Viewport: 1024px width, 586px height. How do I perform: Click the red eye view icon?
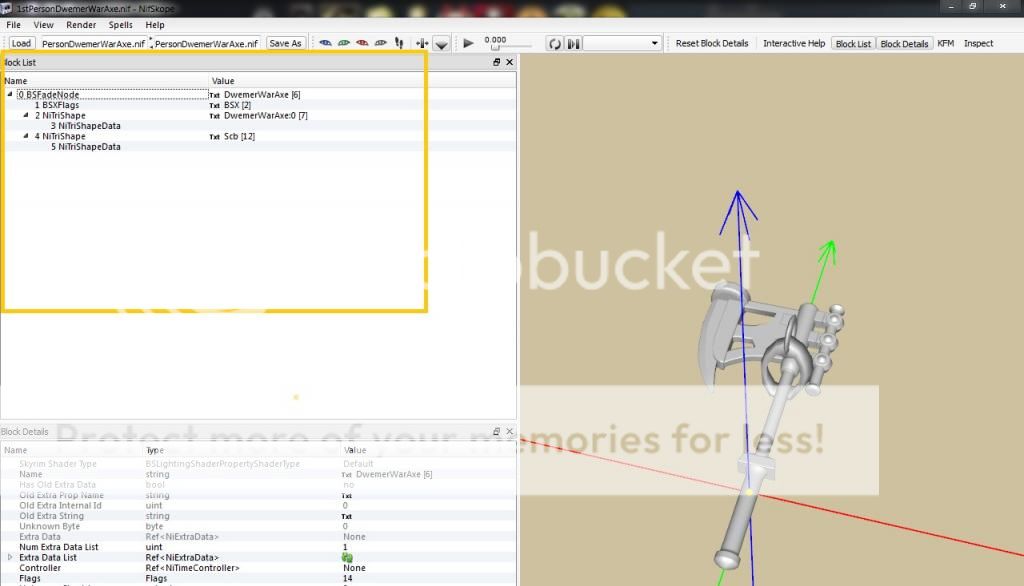[362, 44]
